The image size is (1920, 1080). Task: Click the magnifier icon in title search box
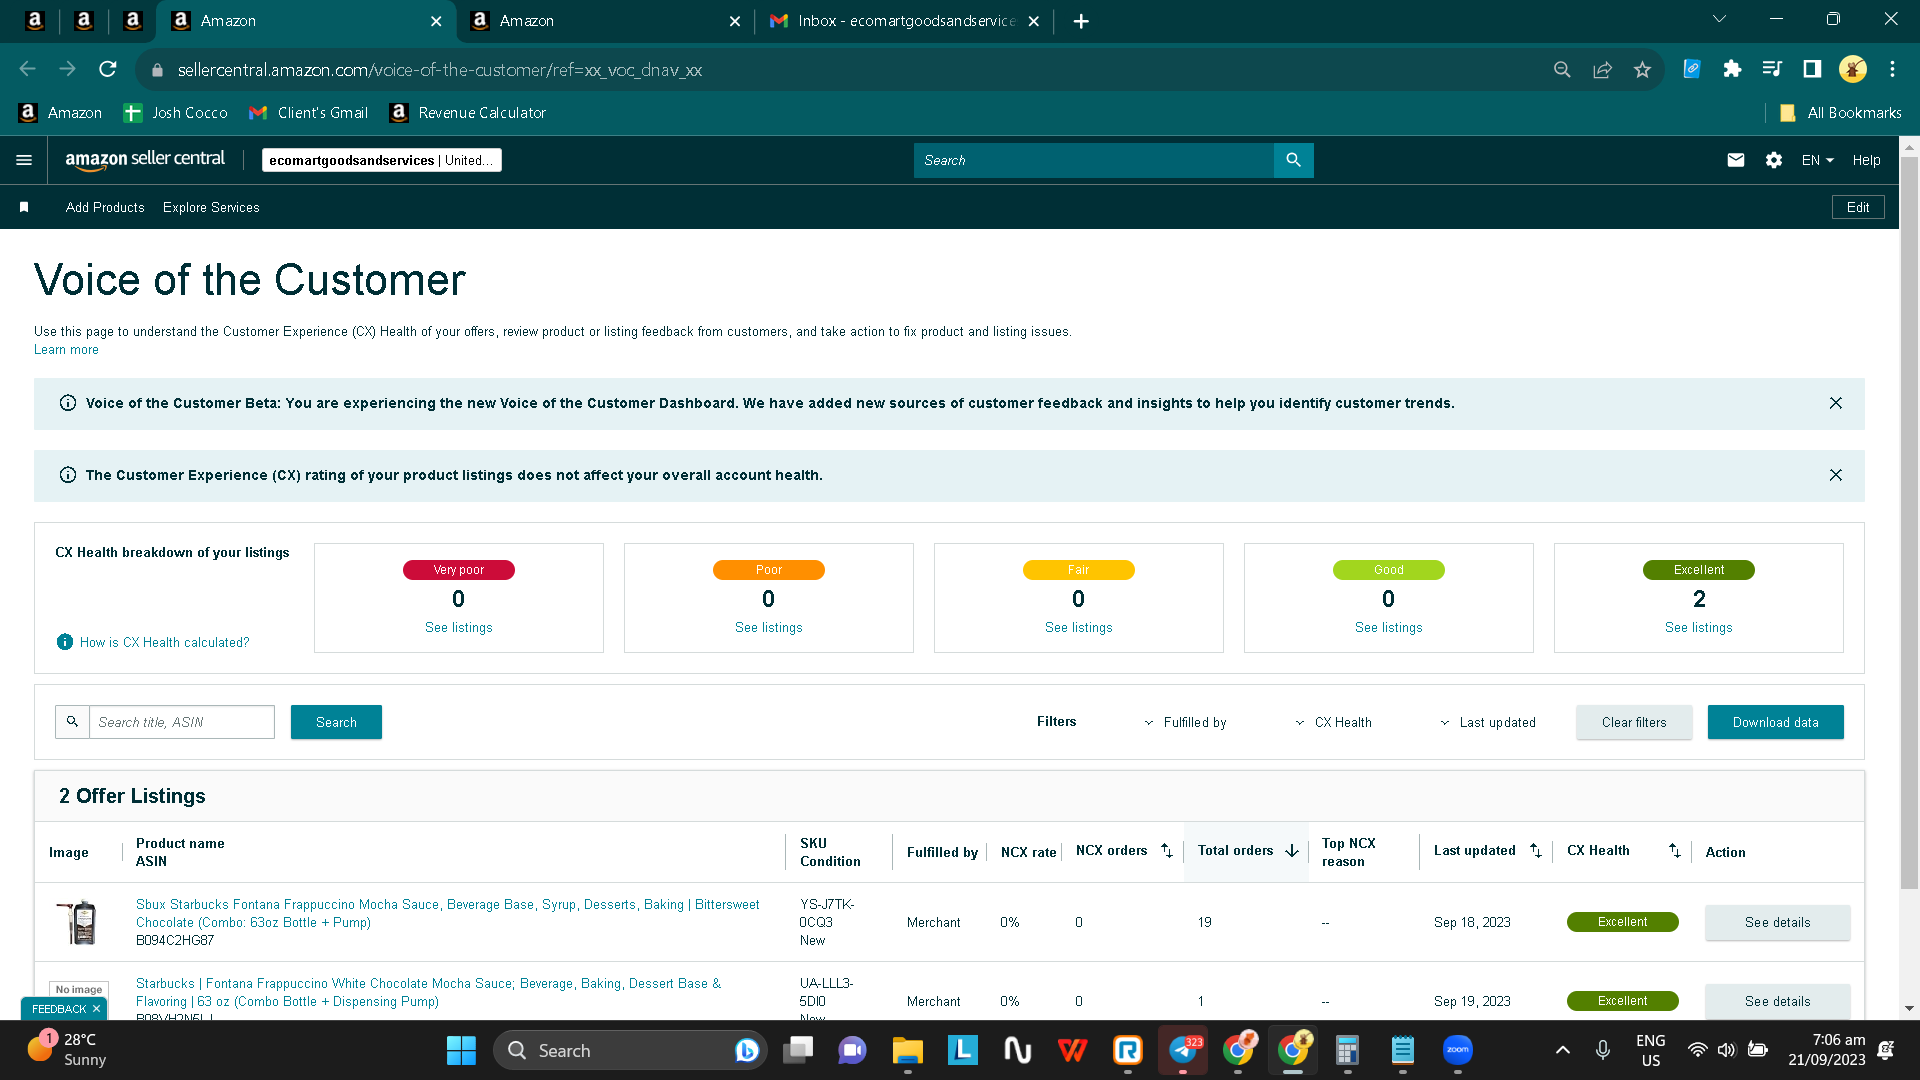coord(72,722)
